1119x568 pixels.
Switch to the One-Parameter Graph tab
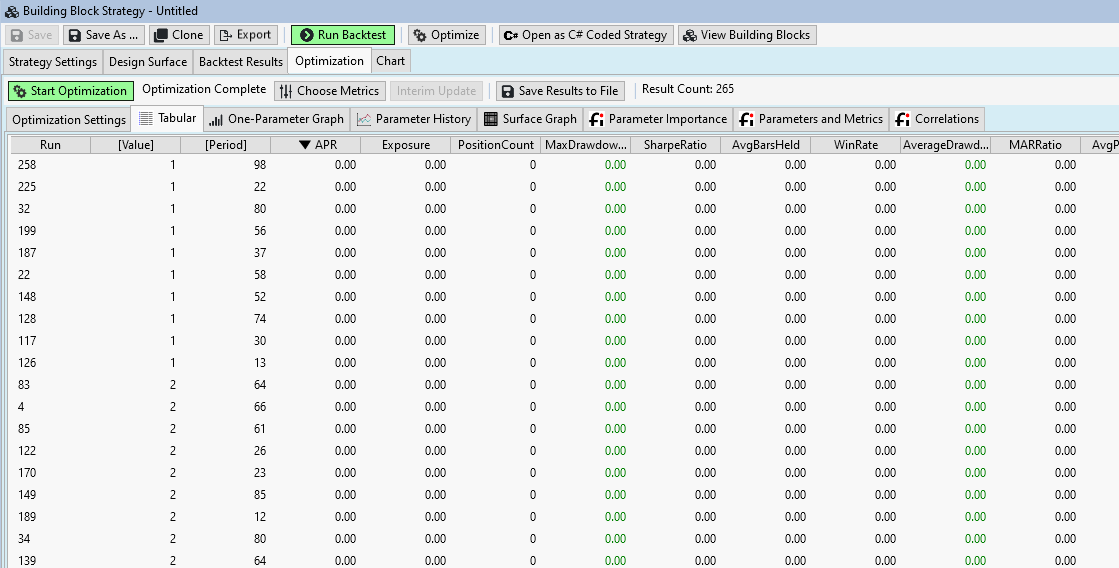click(x=276, y=119)
